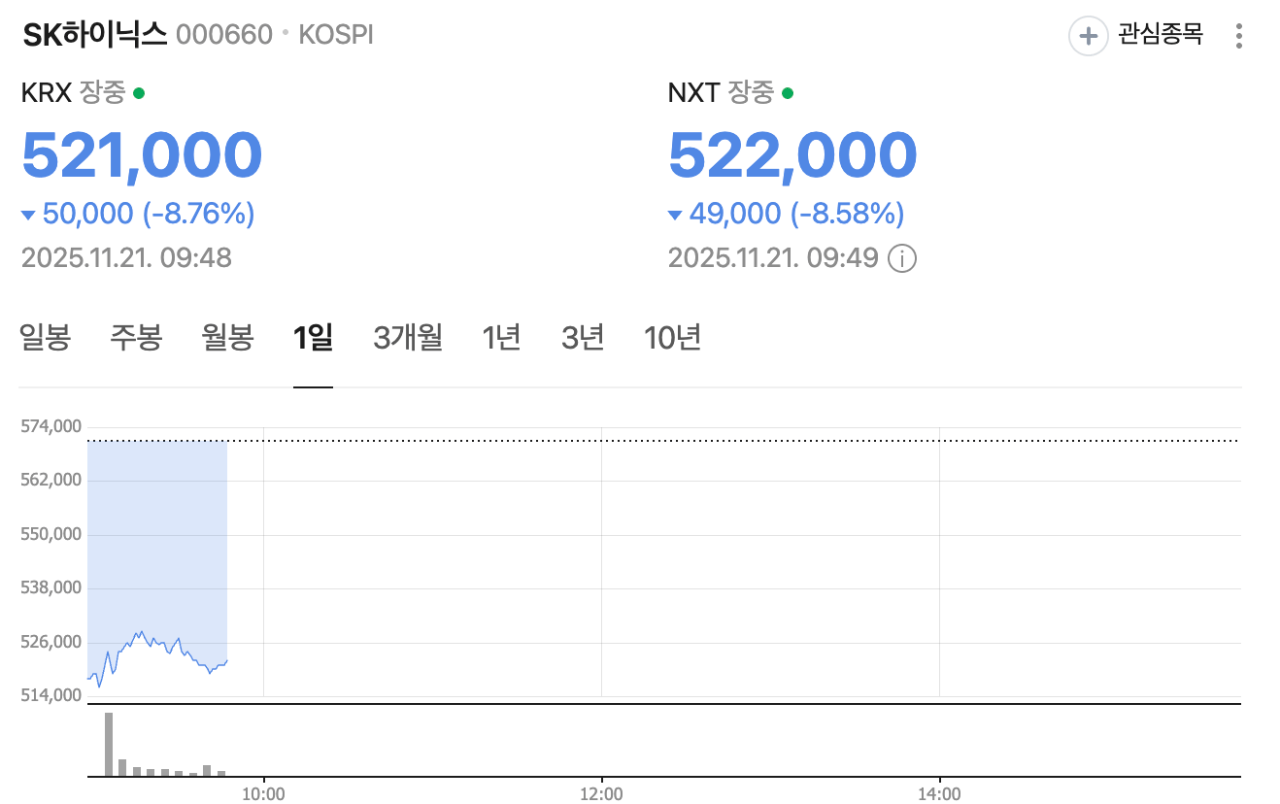Click the SK하이닉스 stock name
The height and width of the screenshot is (804, 1280).
94,35
